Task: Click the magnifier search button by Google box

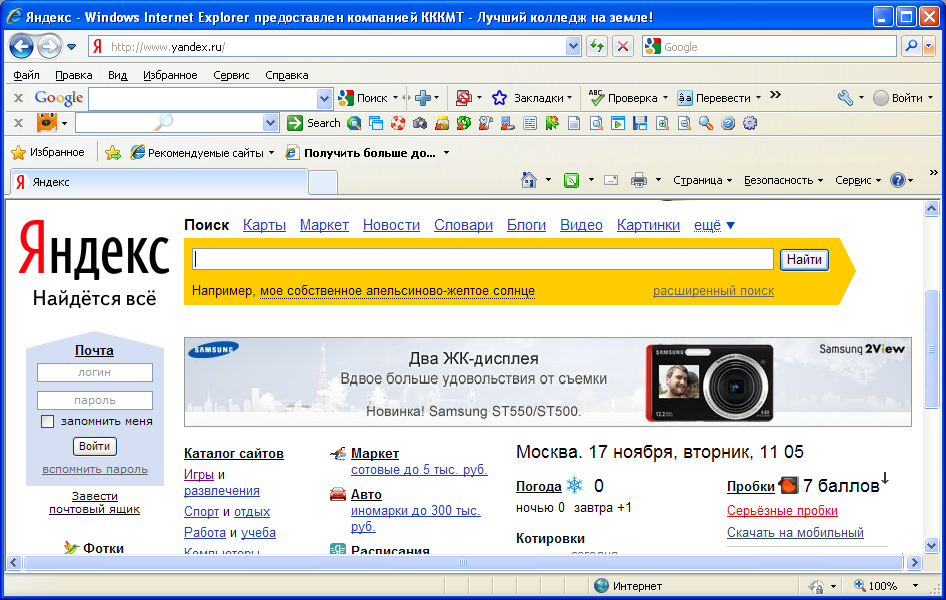Action: 912,46
